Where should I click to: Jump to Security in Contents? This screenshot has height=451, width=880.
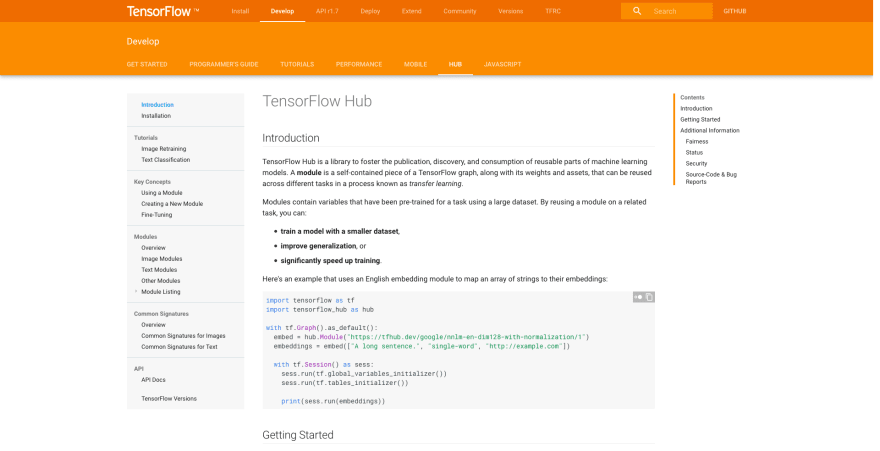coord(696,164)
